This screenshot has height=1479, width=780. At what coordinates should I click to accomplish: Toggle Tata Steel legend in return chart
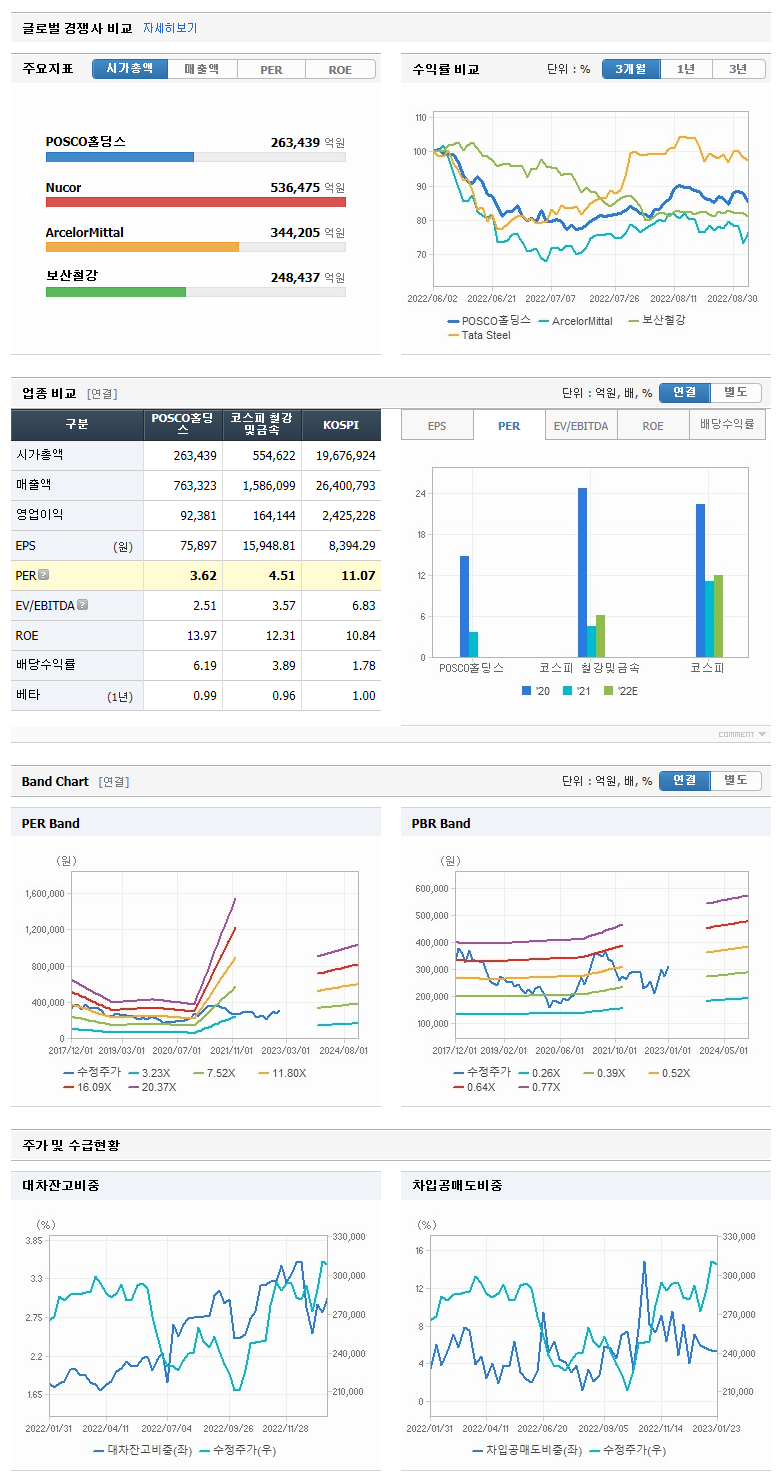pyautogui.click(x=478, y=335)
